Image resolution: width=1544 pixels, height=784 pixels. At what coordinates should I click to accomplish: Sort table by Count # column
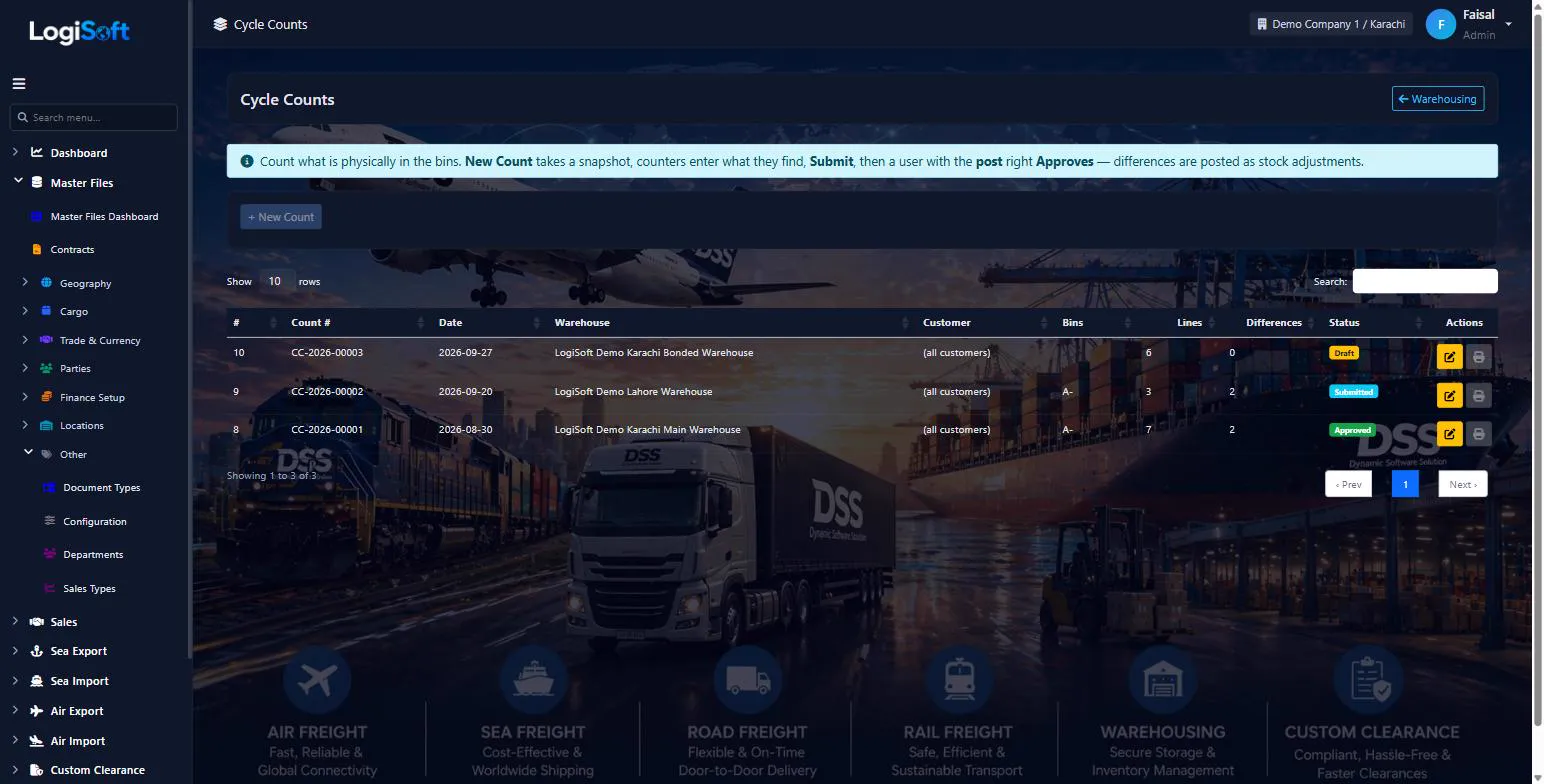(x=357, y=322)
